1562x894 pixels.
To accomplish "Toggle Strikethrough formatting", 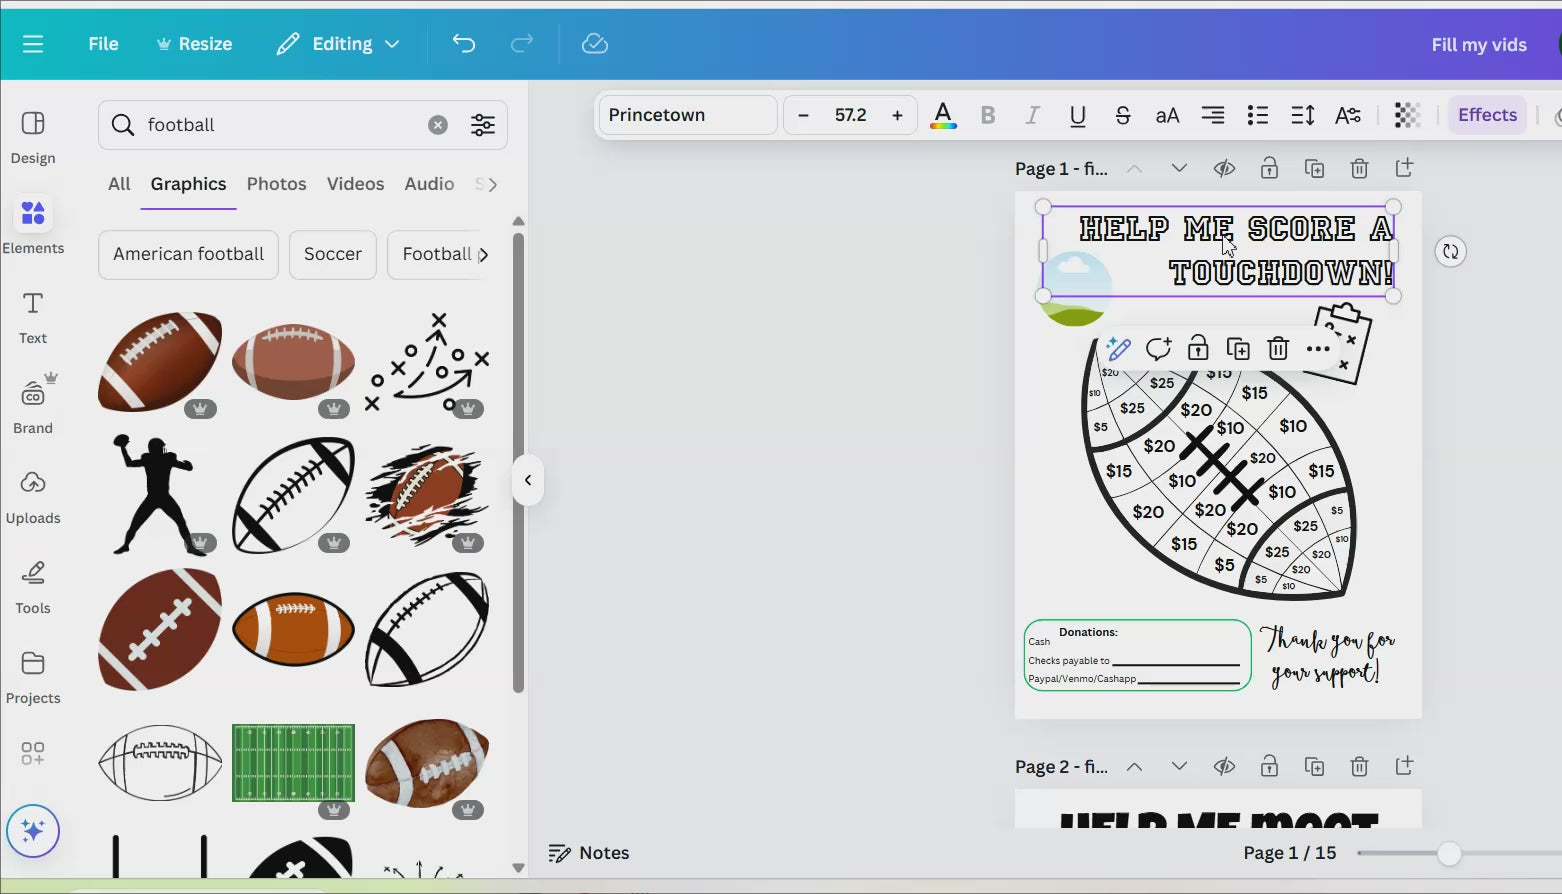I will [x=1122, y=115].
